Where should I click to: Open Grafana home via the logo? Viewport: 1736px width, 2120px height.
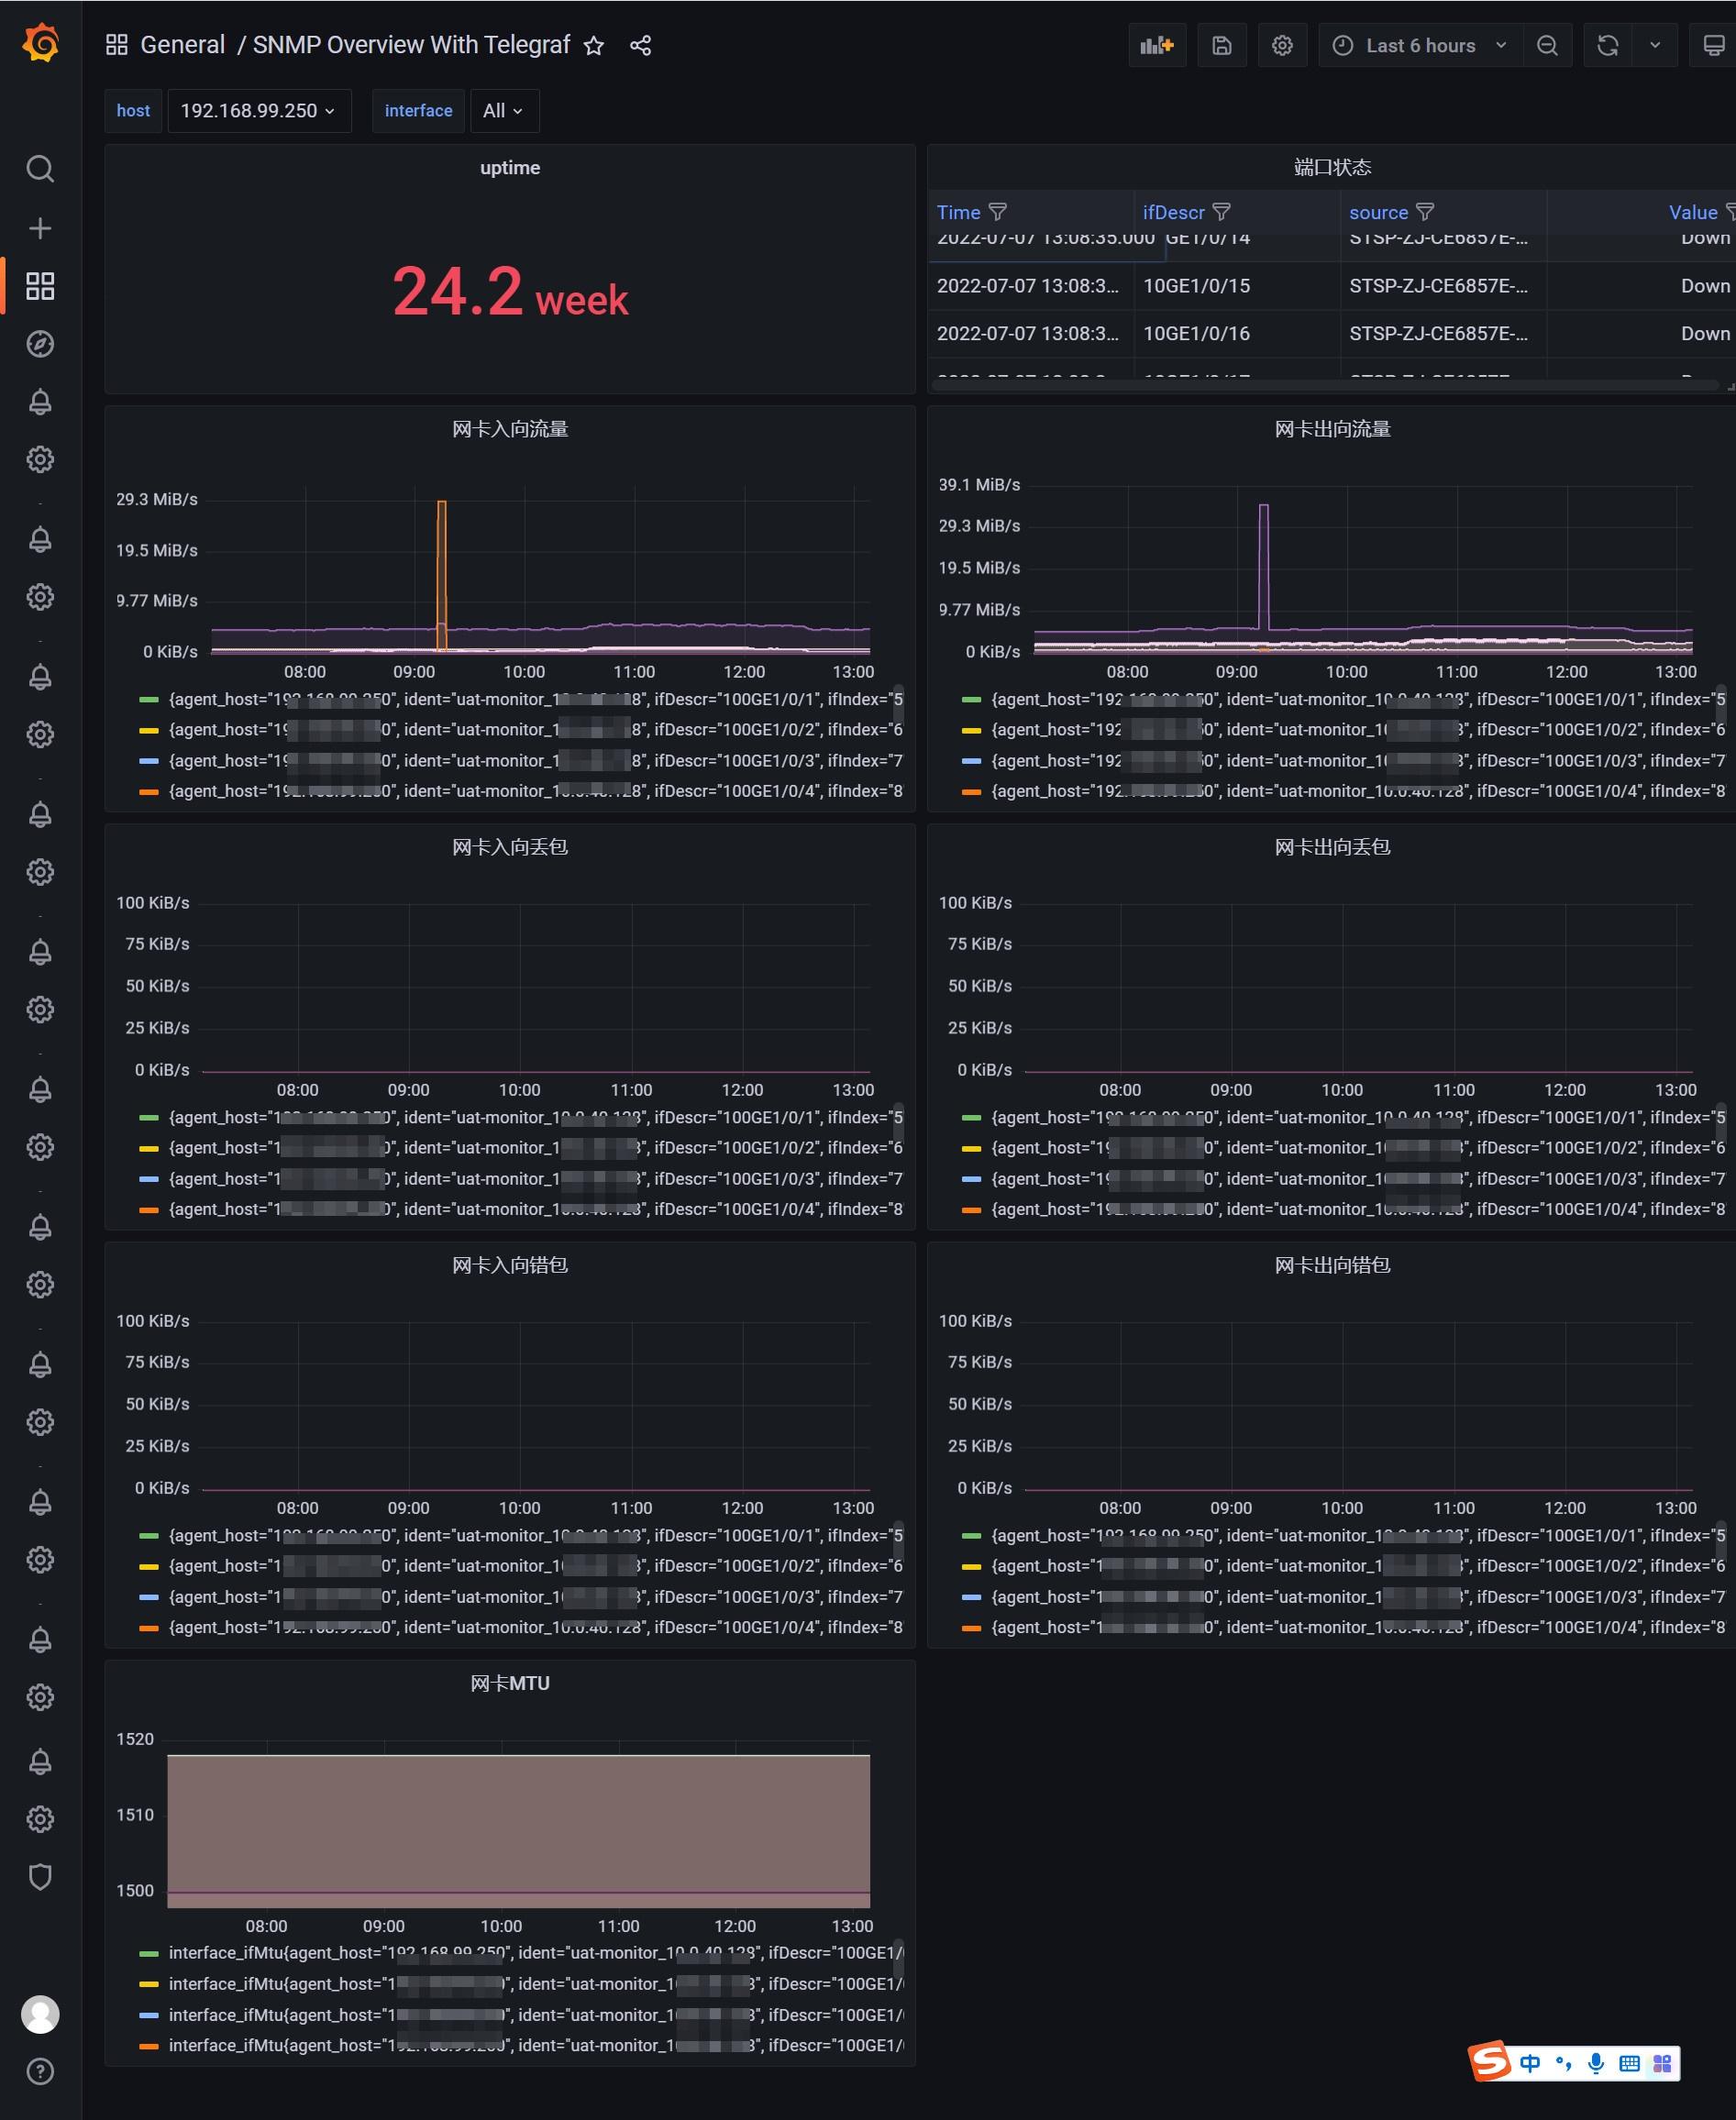click(40, 44)
